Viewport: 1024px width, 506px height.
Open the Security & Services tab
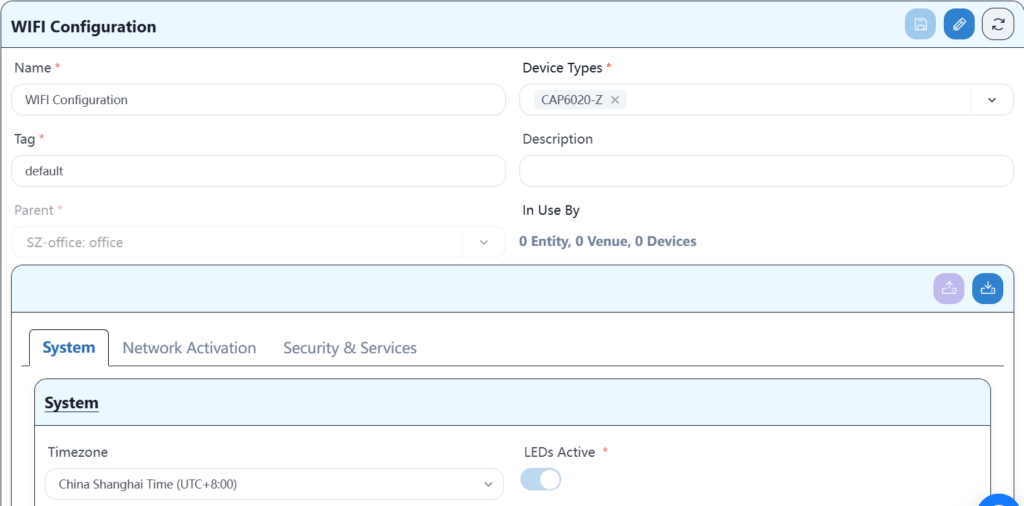coord(350,348)
